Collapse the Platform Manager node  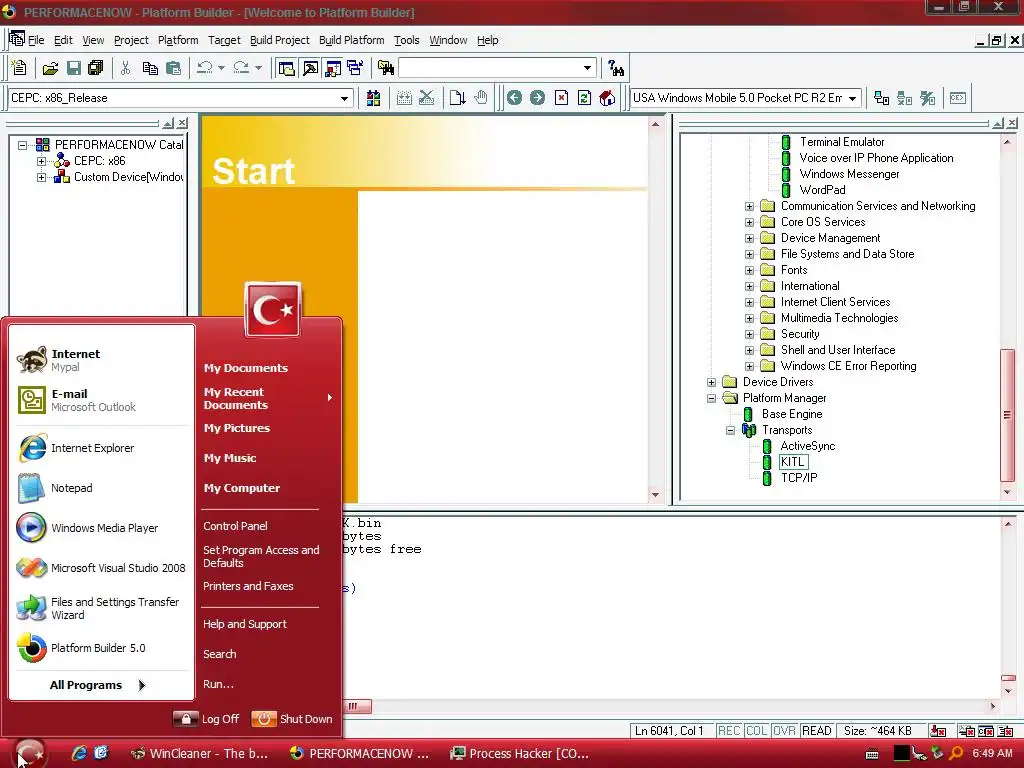tap(711, 398)
